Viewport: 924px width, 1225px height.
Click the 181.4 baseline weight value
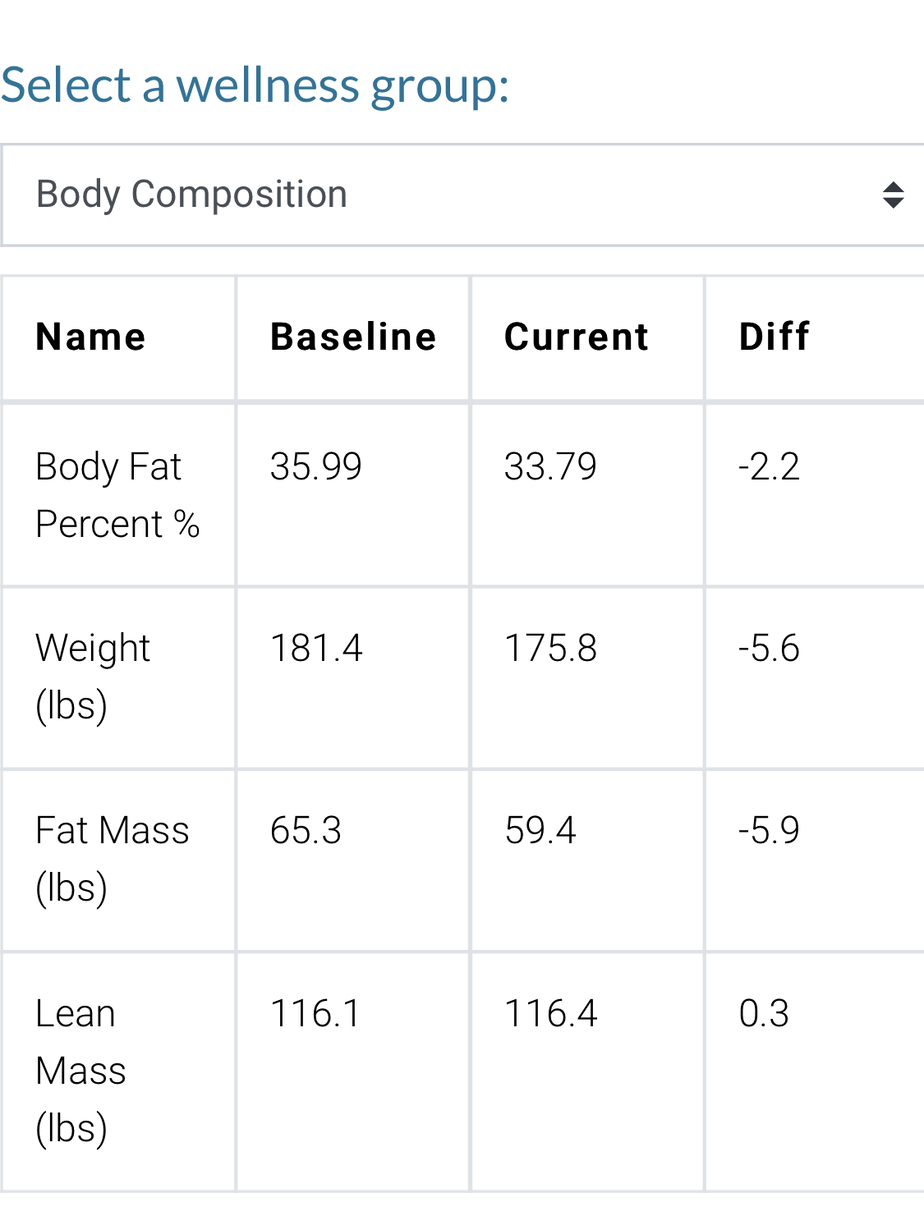click(316, 649)
